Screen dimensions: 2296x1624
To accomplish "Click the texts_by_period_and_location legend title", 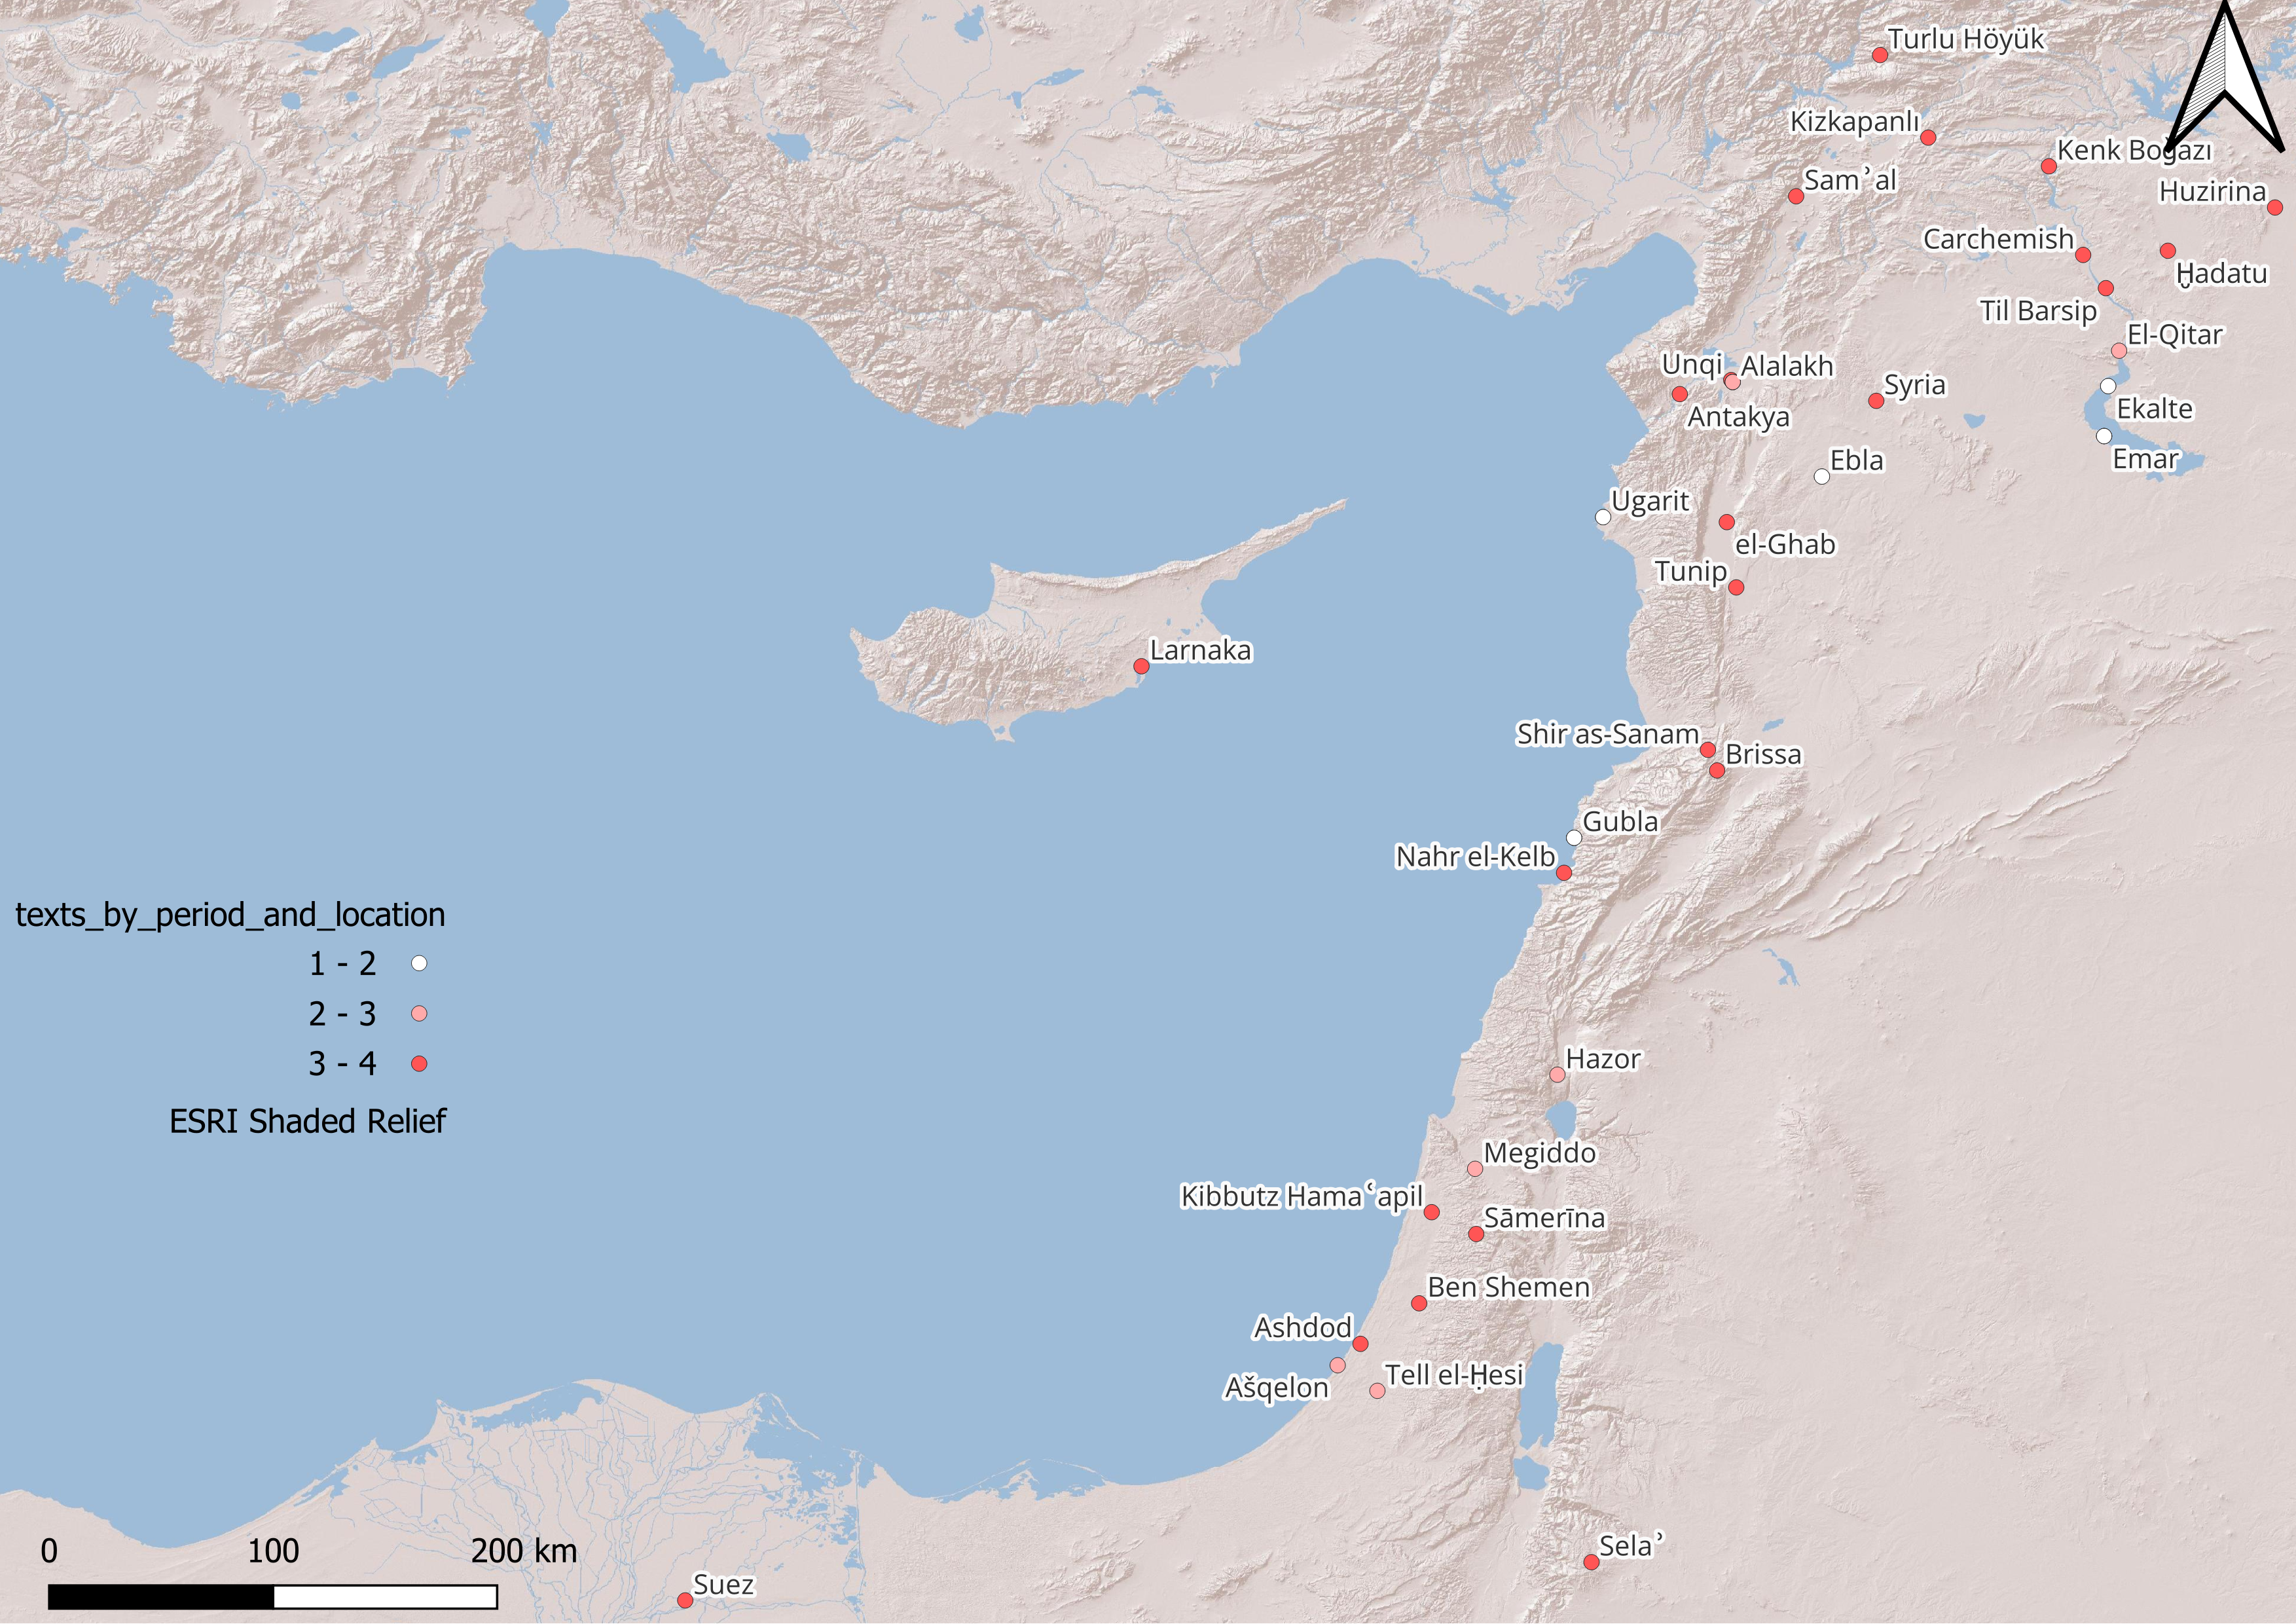I will (230, 914).
